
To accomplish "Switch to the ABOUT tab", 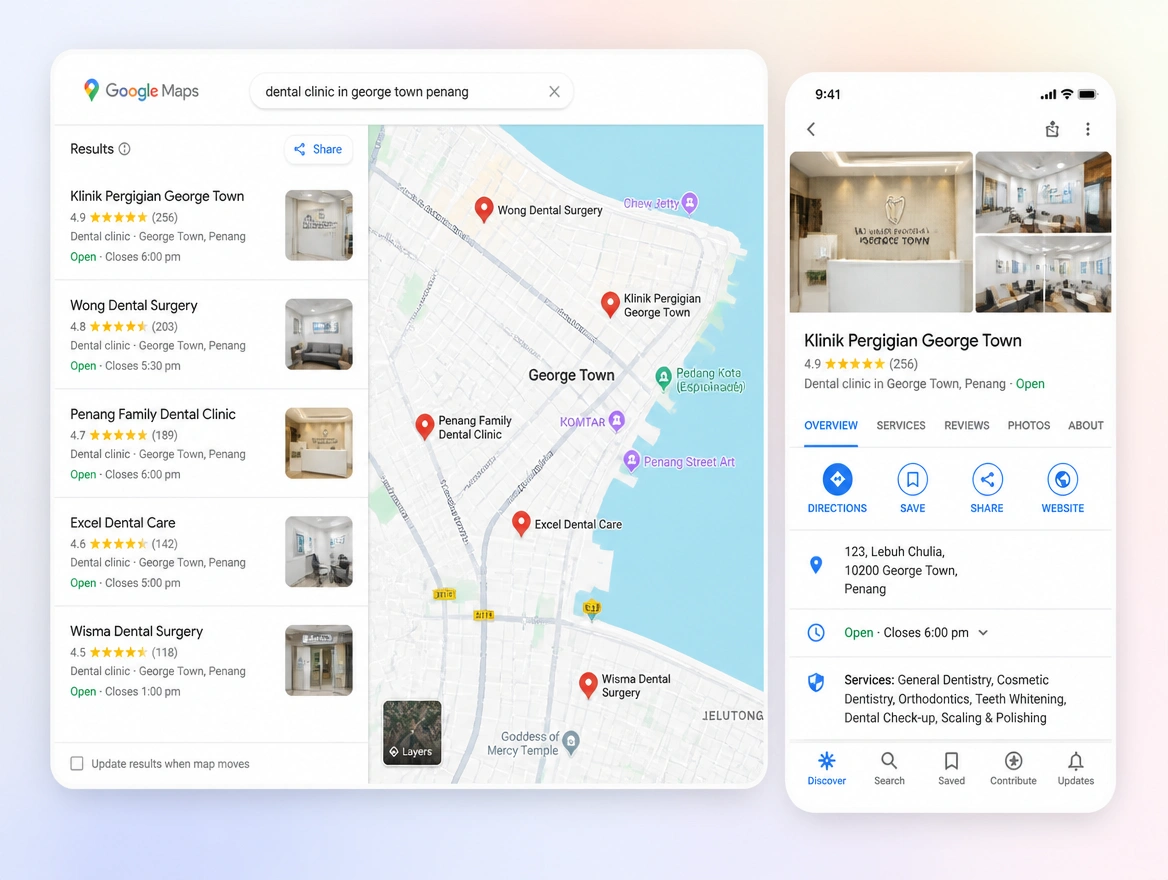I will click(x=1085, y=425).
